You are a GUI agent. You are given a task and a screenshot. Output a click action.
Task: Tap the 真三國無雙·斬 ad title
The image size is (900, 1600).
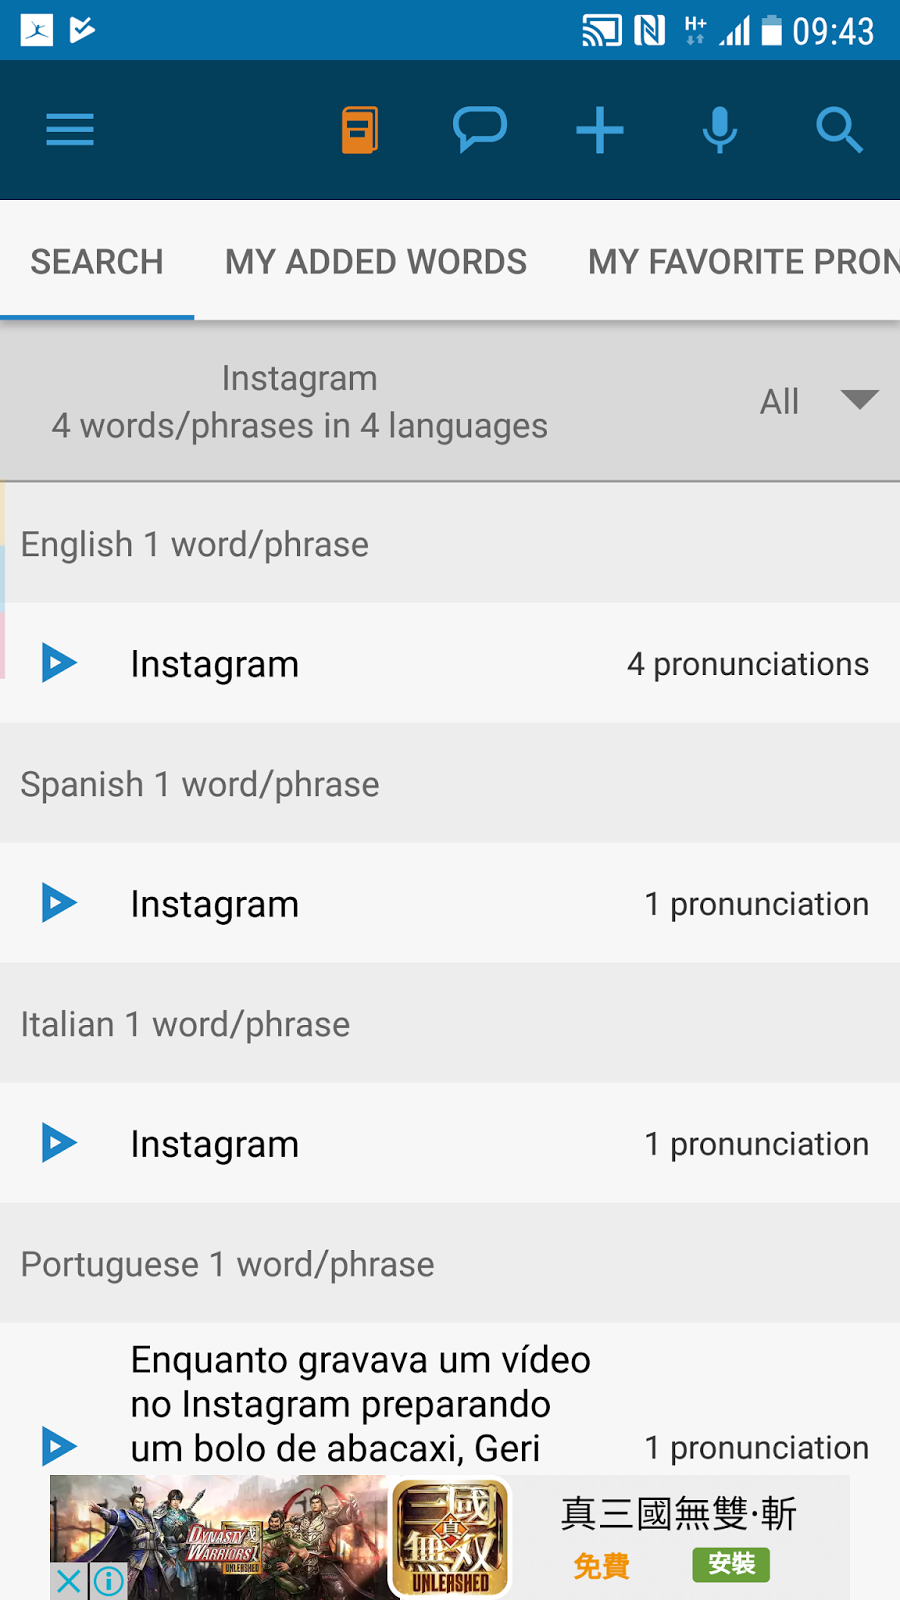click(x=678, y=1513)
